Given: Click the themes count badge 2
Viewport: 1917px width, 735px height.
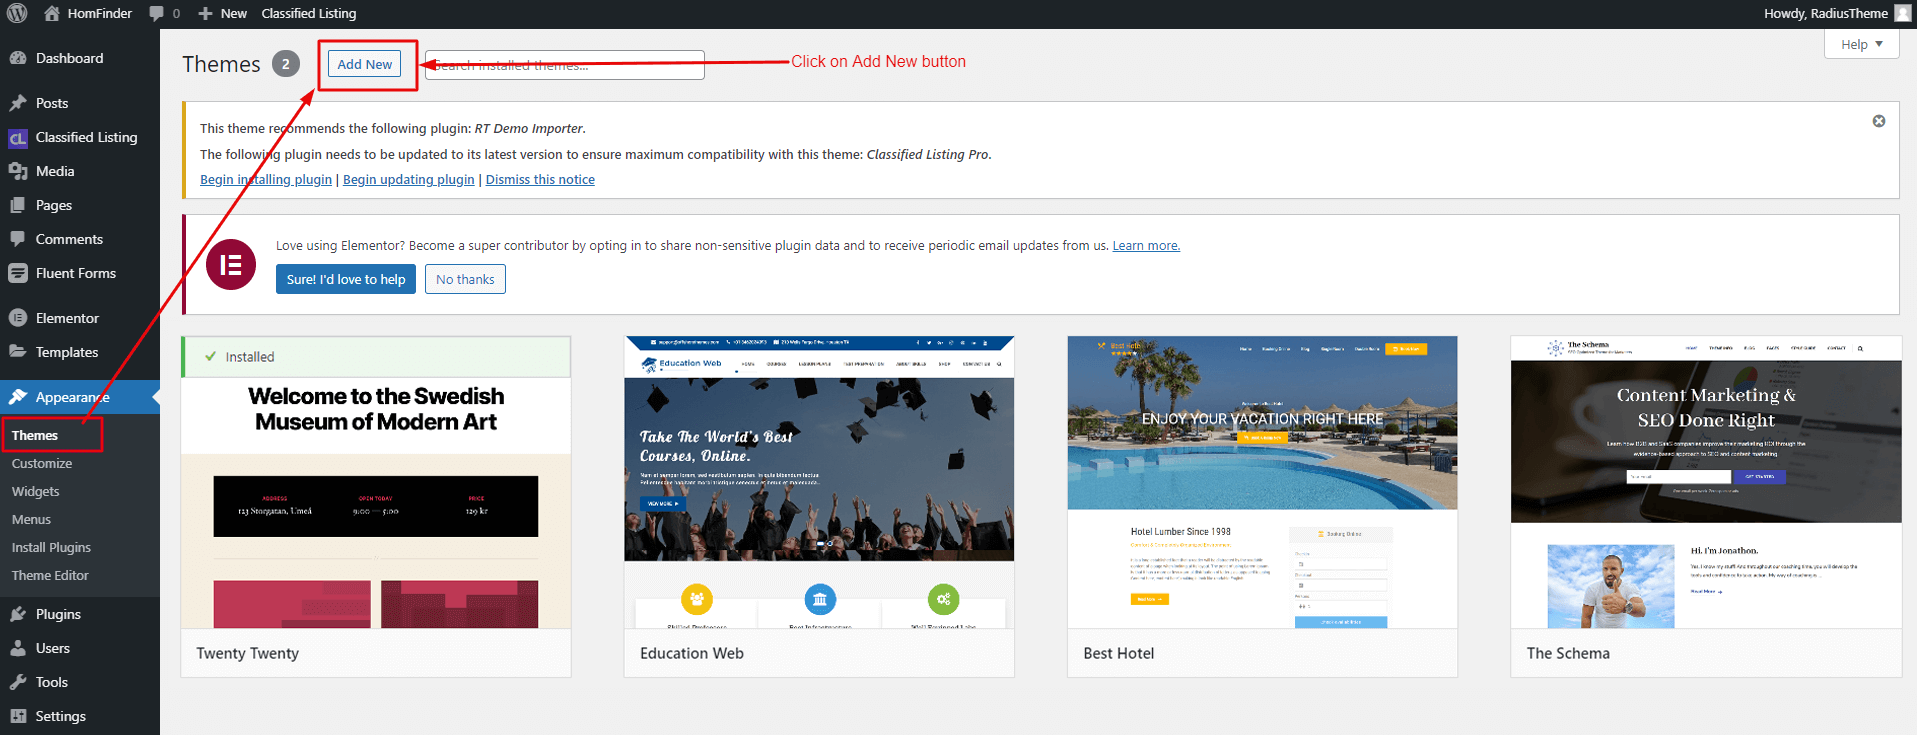Looking at the screenshot, I should click(286, 64).
